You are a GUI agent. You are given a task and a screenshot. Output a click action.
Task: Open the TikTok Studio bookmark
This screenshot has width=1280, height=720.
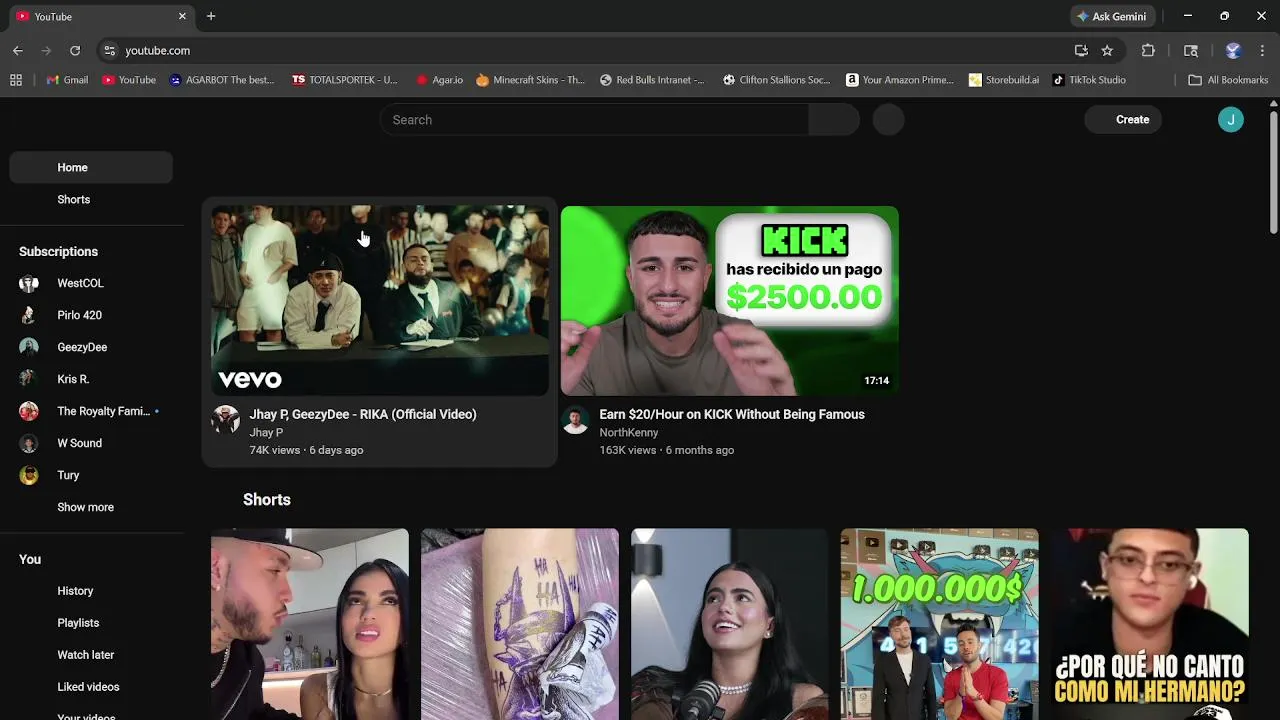pos(1089,80)
